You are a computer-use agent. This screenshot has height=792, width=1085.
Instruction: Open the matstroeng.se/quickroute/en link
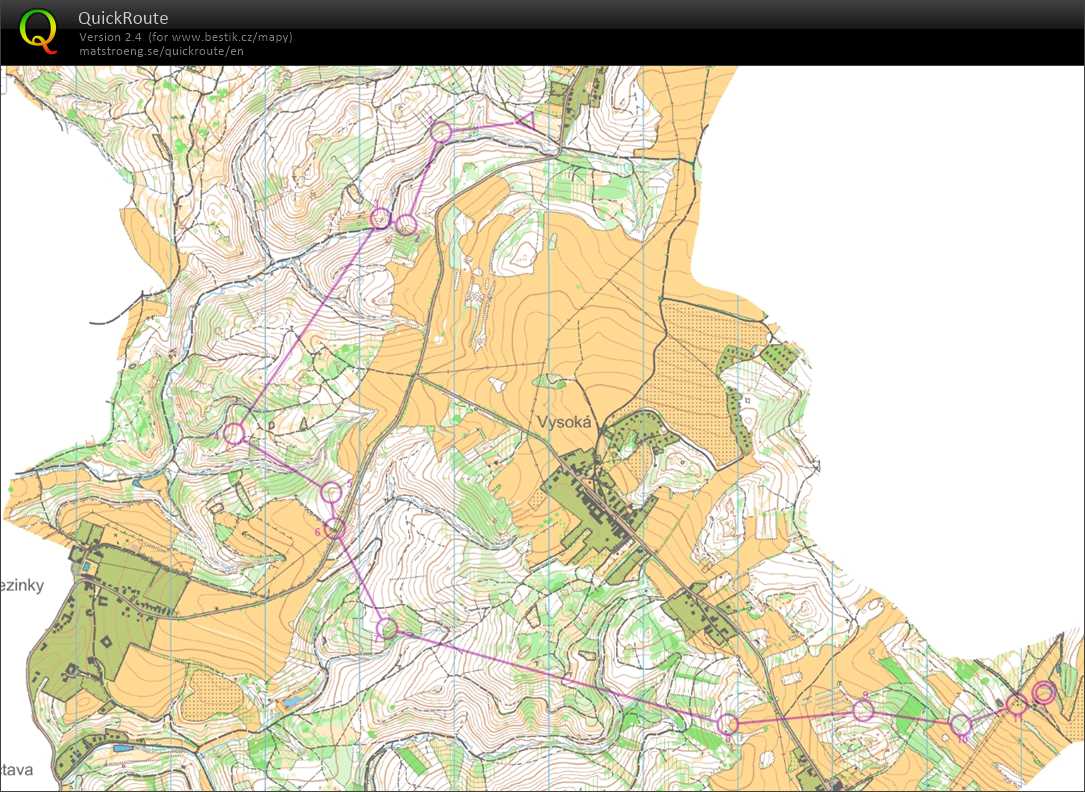coord(161,51)
